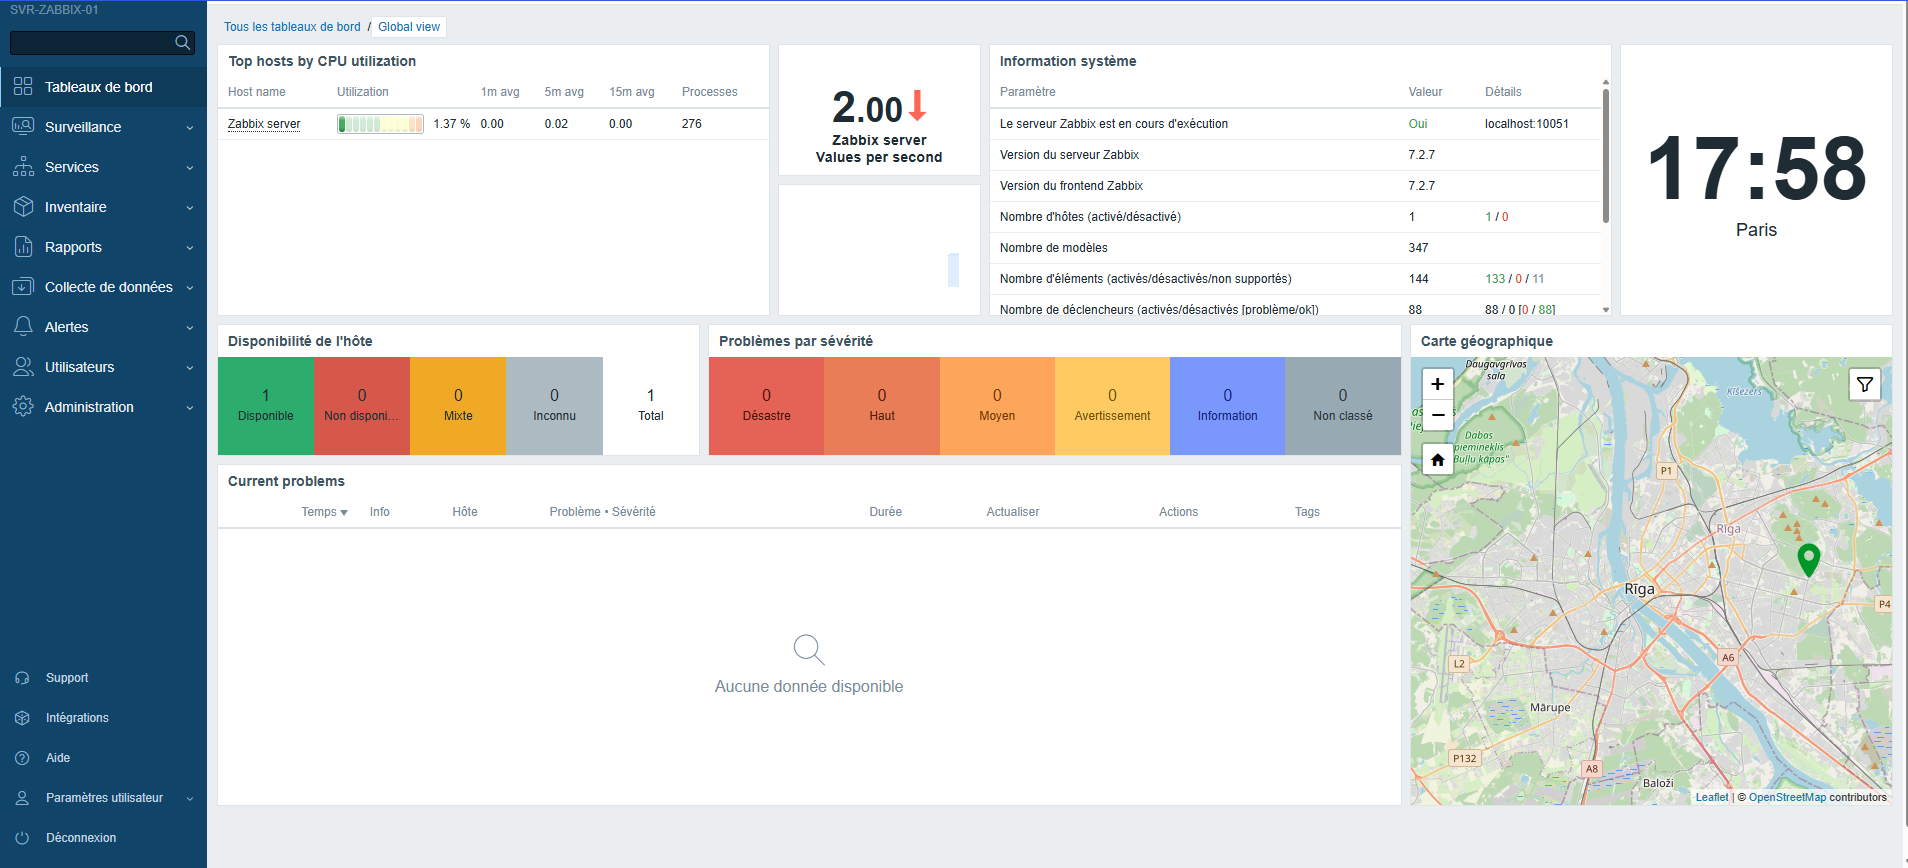The image size is (1908, 868).
Task: Click the Administration gear icon
Action: [23, 407]
